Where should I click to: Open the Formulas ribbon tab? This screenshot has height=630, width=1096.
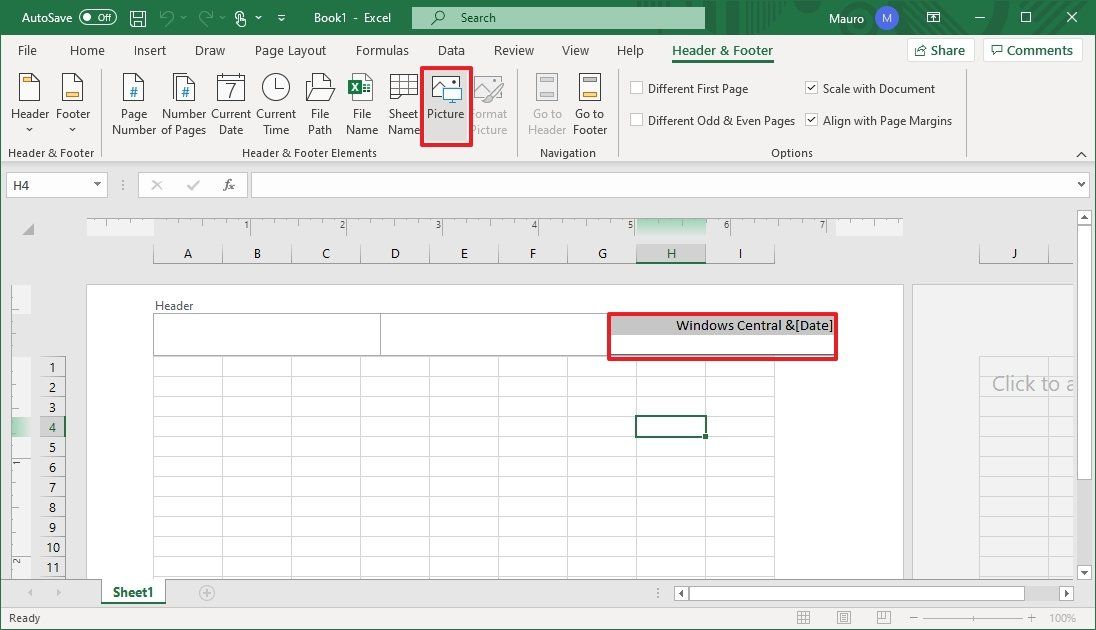(382, 50)
